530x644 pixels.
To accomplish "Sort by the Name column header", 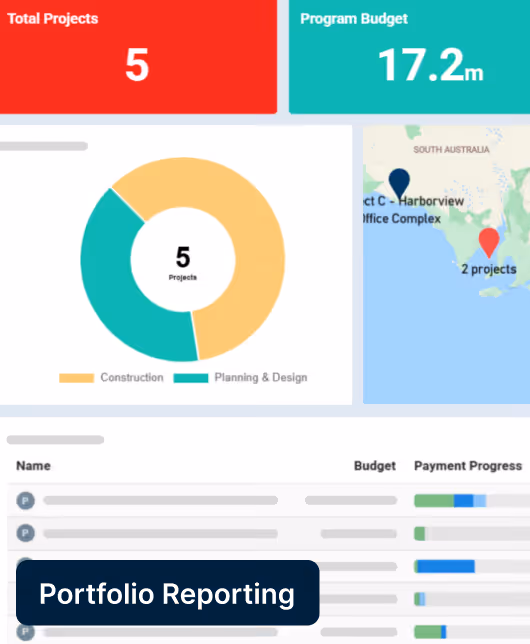I will (x=33, y=466).
